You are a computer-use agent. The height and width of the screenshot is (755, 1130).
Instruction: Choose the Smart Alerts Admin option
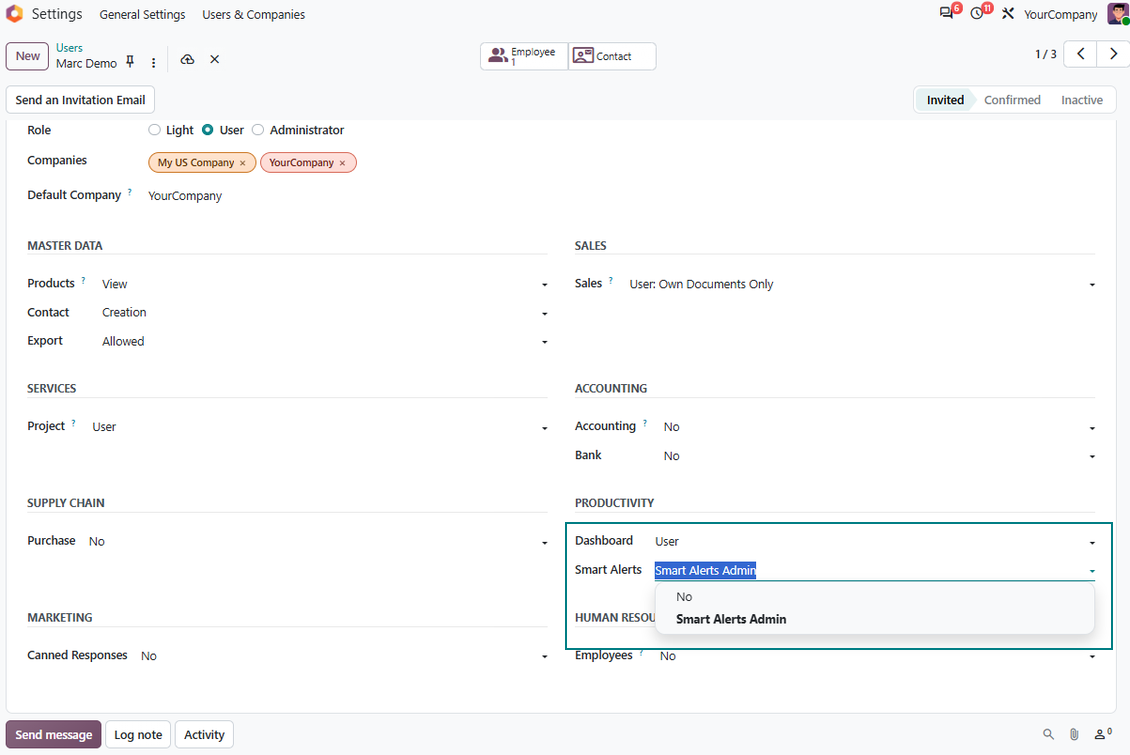click(x=875, y=619)
